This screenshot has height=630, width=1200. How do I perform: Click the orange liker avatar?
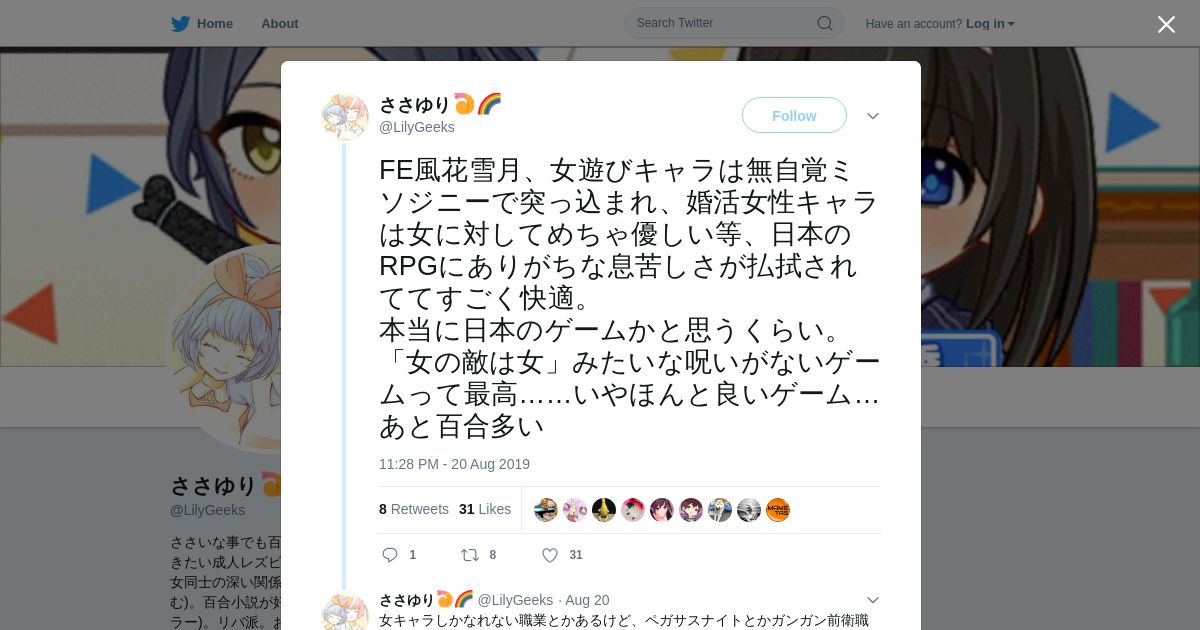coord(778,510)
